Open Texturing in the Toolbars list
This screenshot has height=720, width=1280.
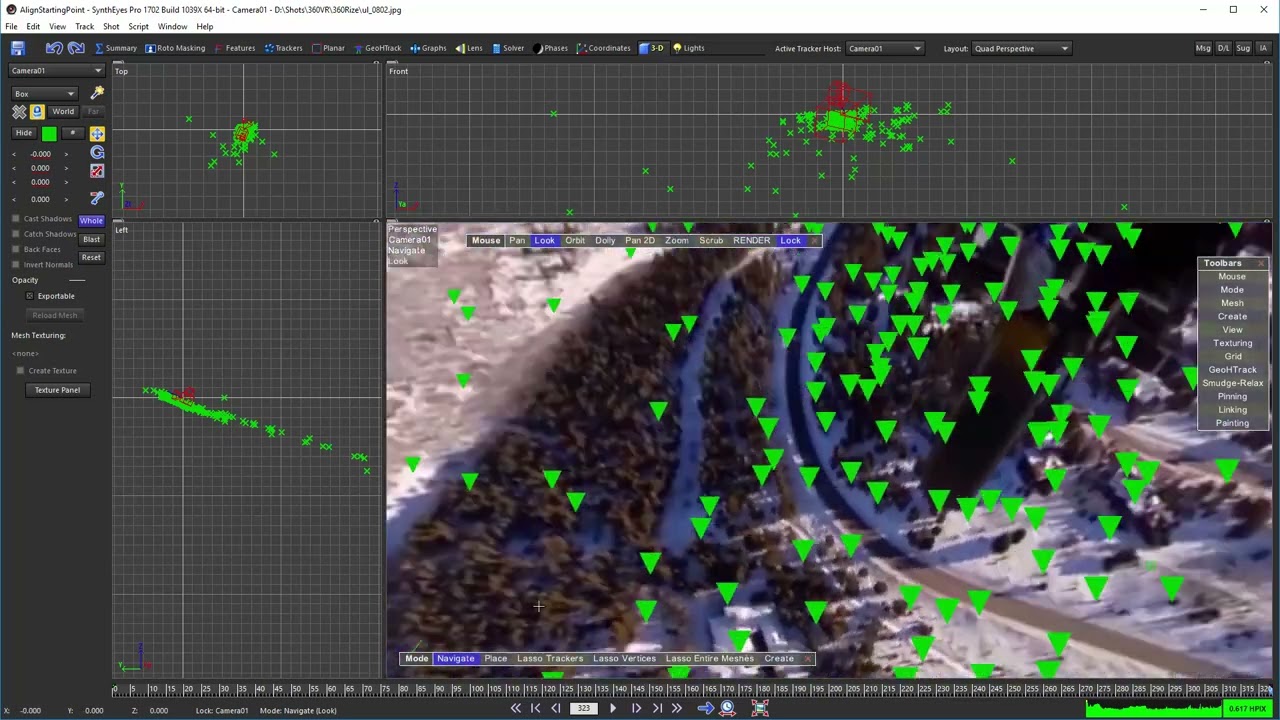(1232, 343)
